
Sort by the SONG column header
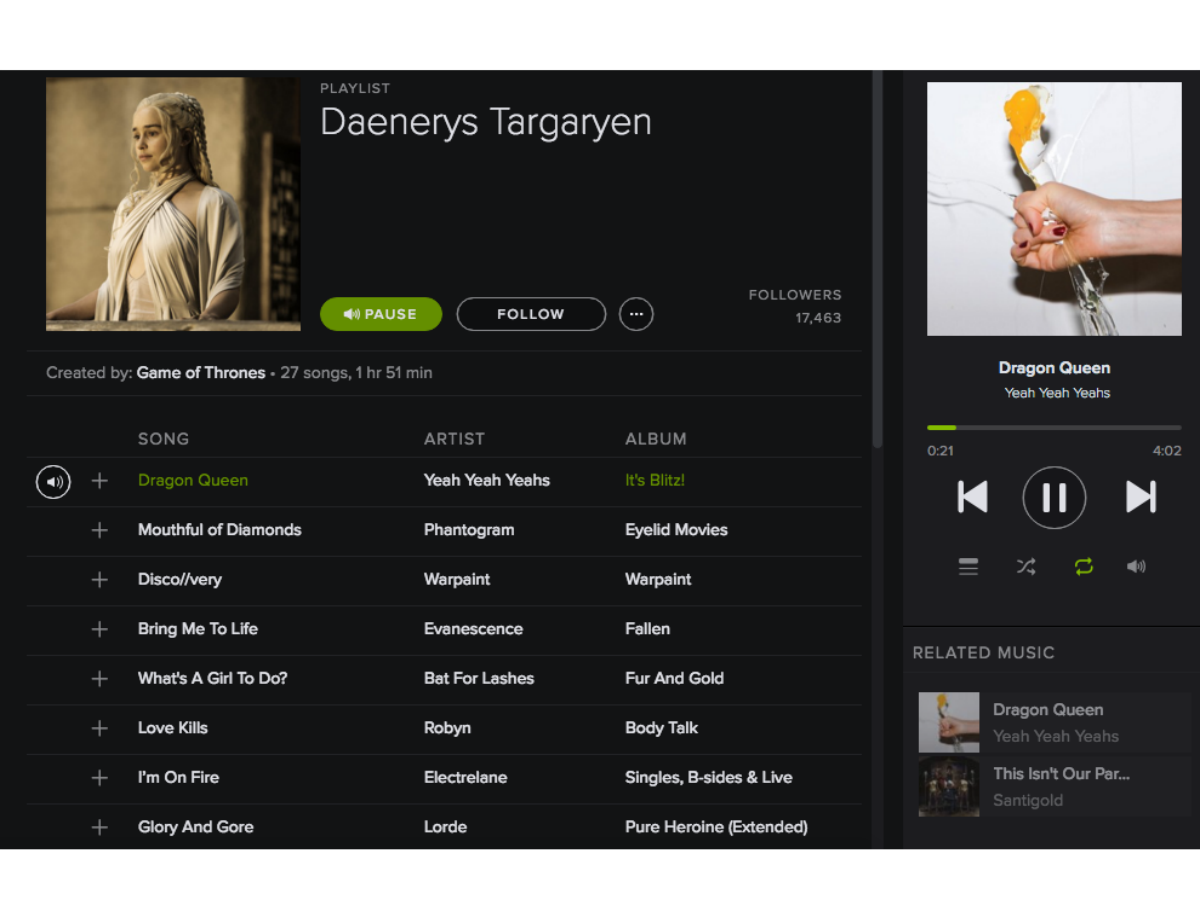163,439
